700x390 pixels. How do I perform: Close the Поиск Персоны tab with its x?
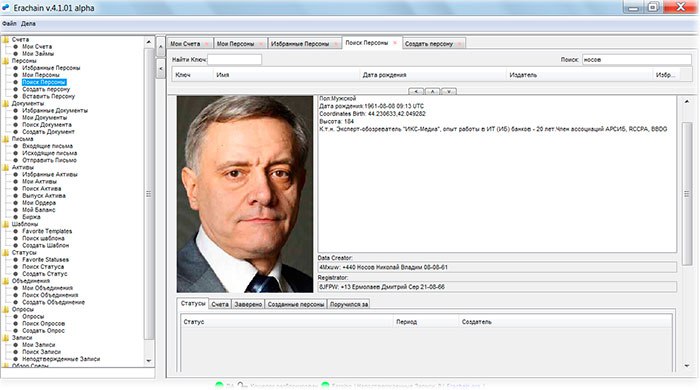[x=395, y=43]
